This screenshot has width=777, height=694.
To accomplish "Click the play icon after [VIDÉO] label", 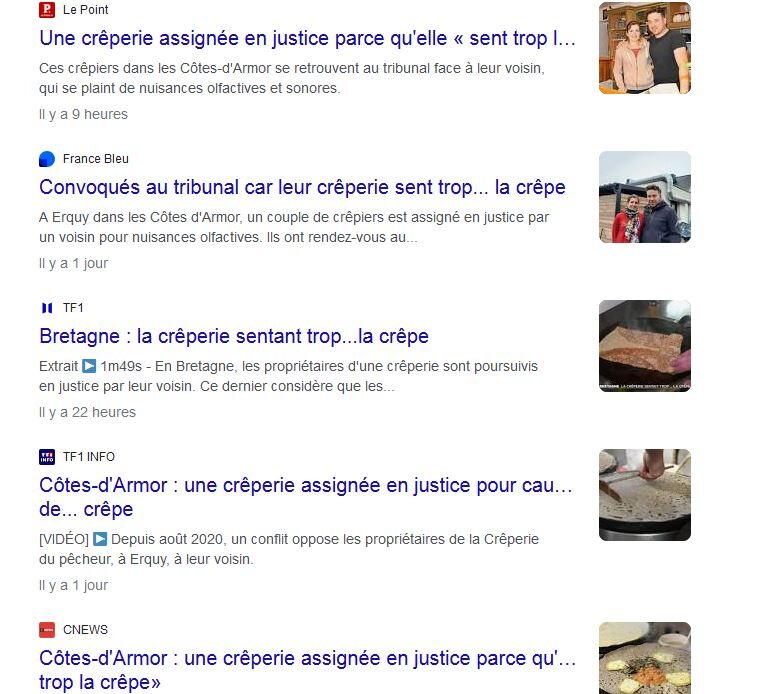I will pyautogui.click(x=100, y=539).
